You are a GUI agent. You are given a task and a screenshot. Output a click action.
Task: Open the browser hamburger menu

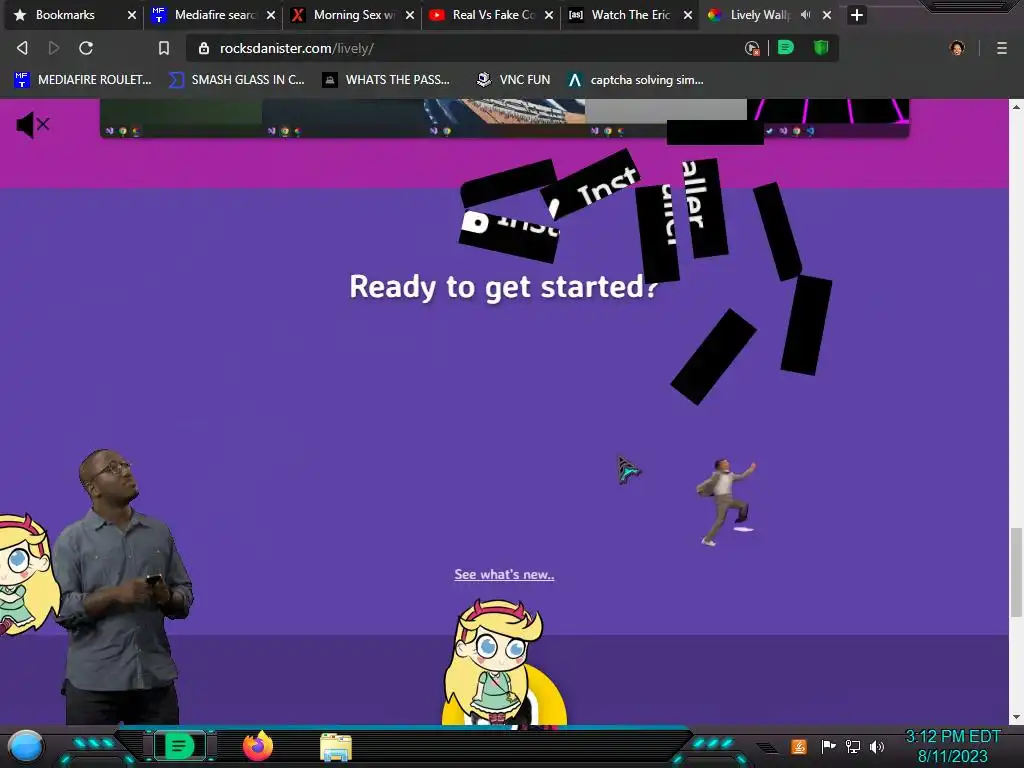tap(1002, 48)
